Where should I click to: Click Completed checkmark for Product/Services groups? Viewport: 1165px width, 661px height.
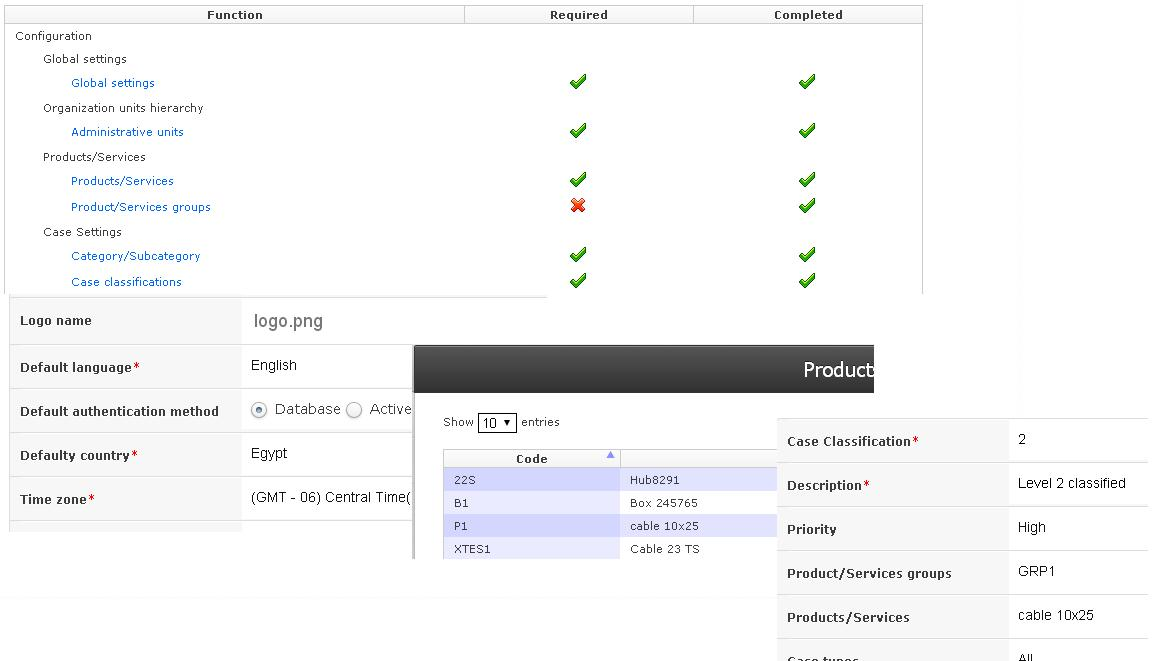pos(807,206)
